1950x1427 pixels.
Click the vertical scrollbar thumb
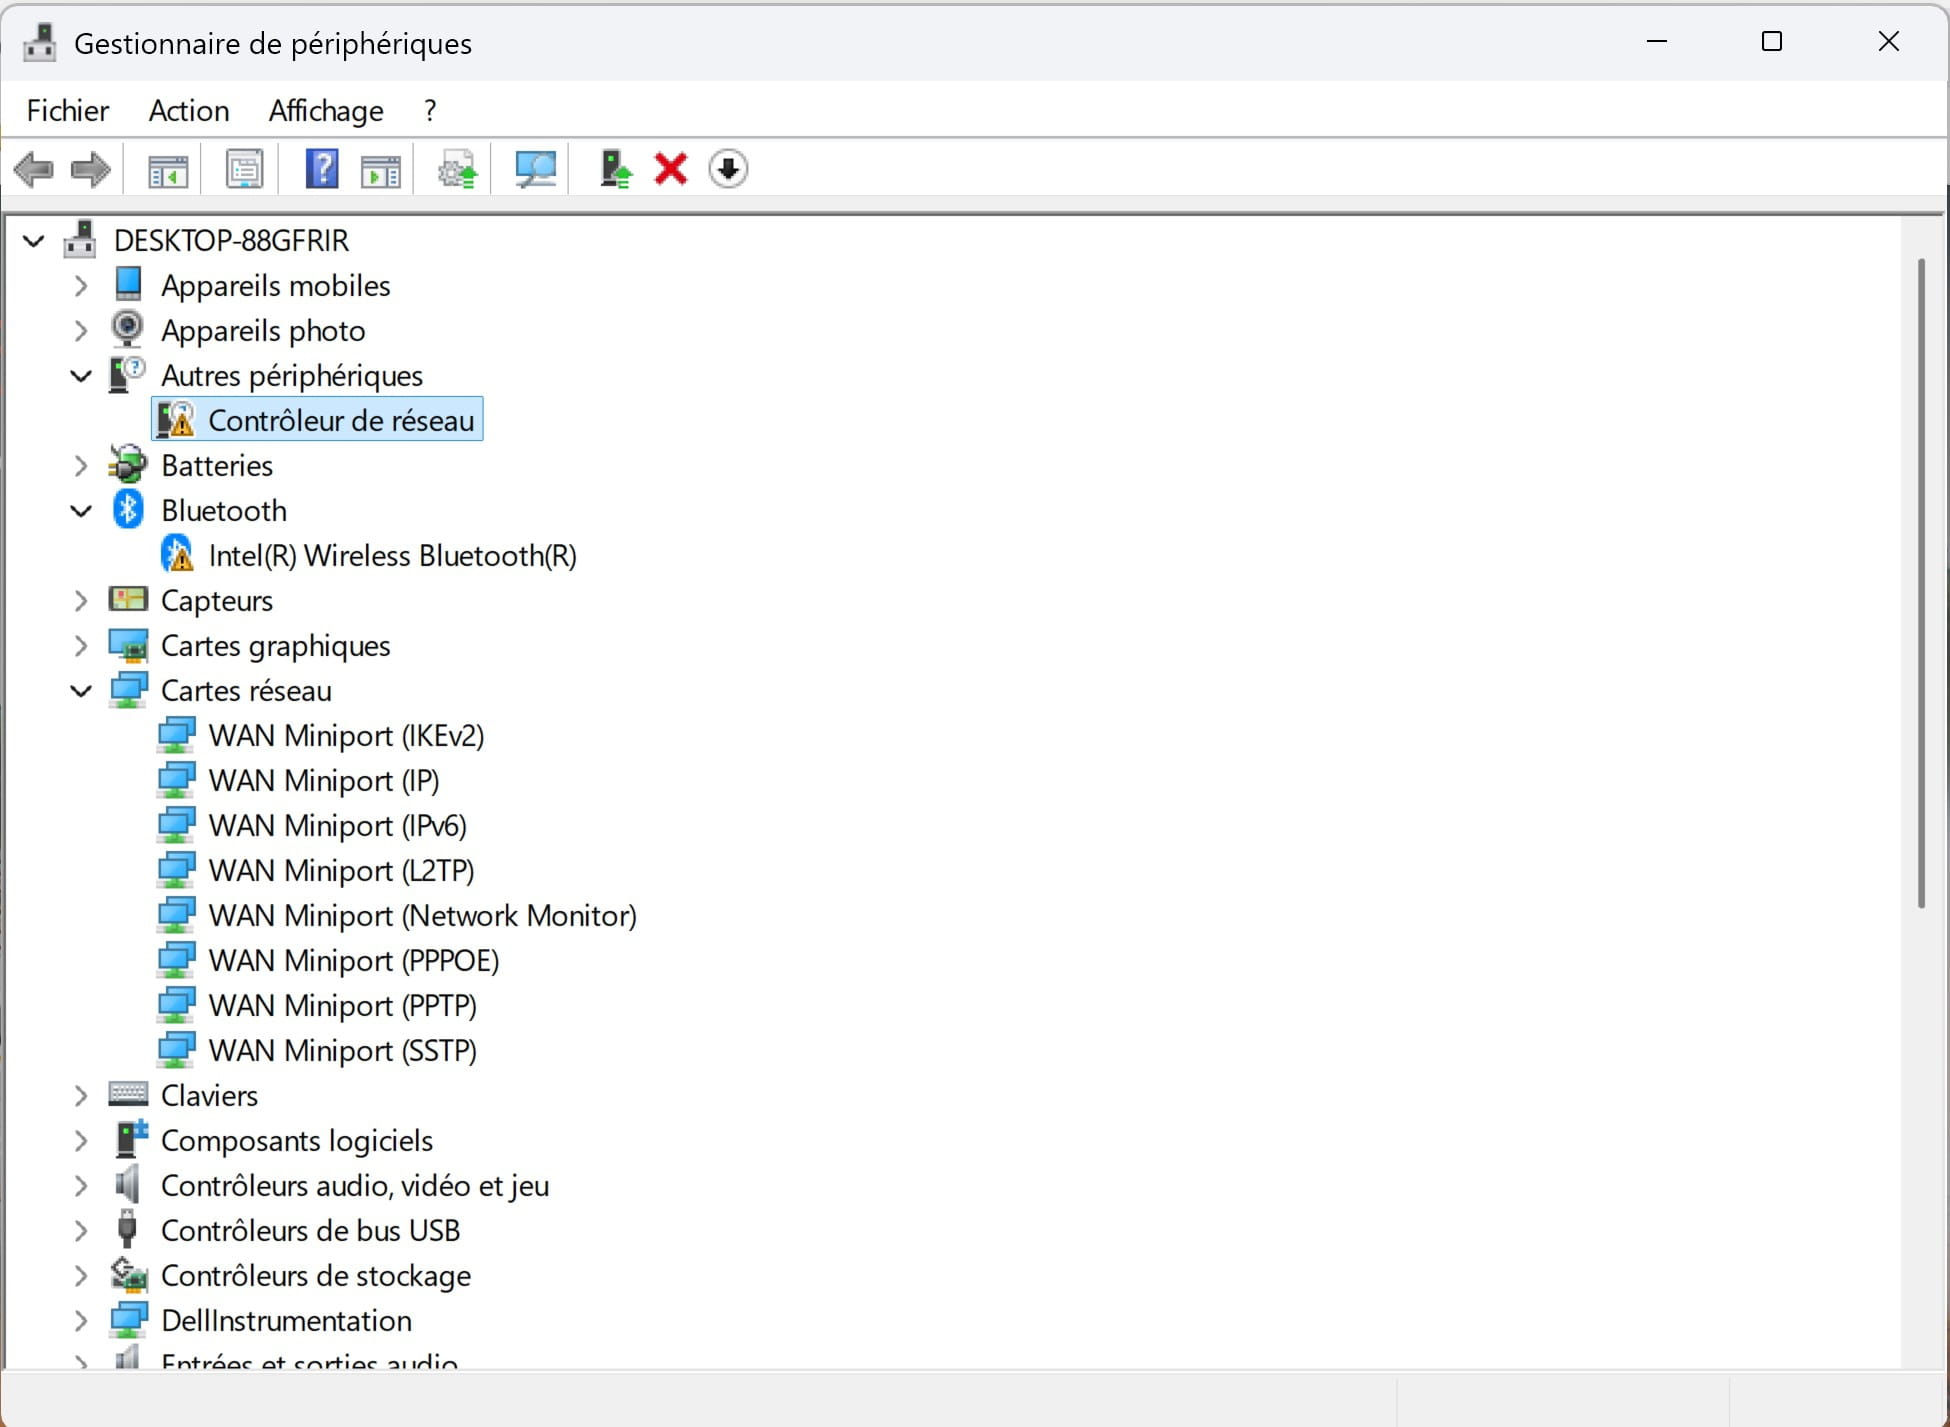1921,580
